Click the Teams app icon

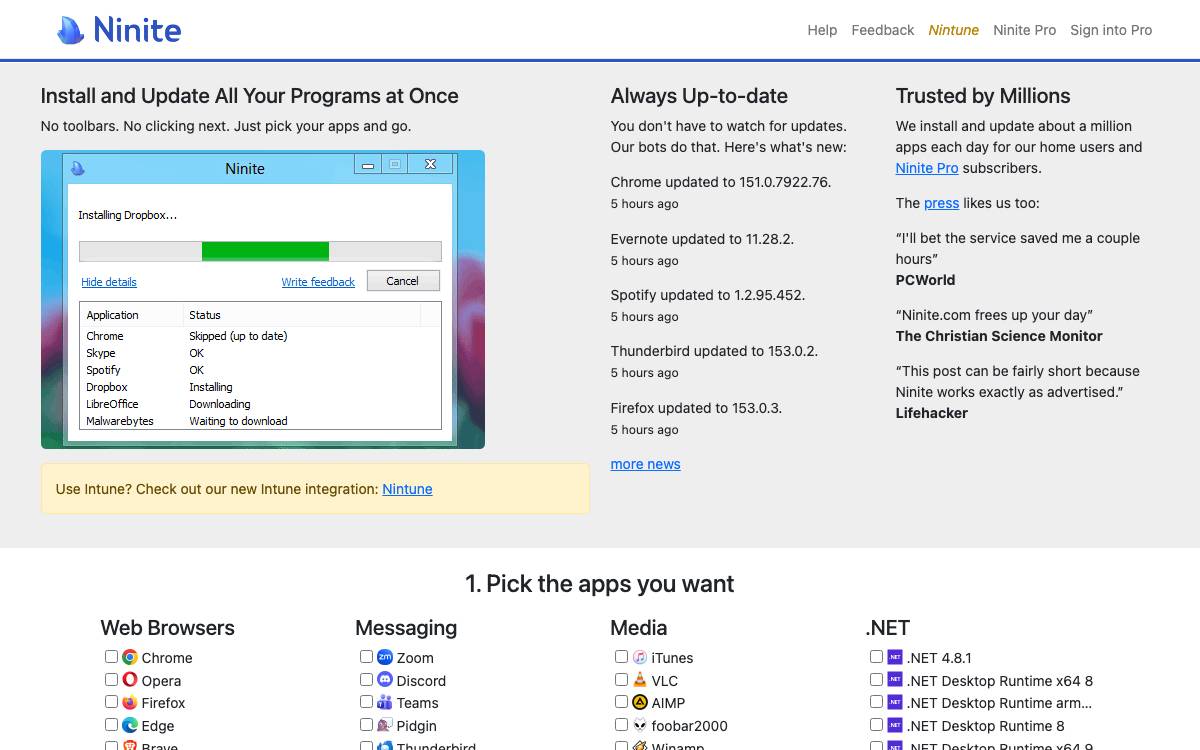(385, 703)
